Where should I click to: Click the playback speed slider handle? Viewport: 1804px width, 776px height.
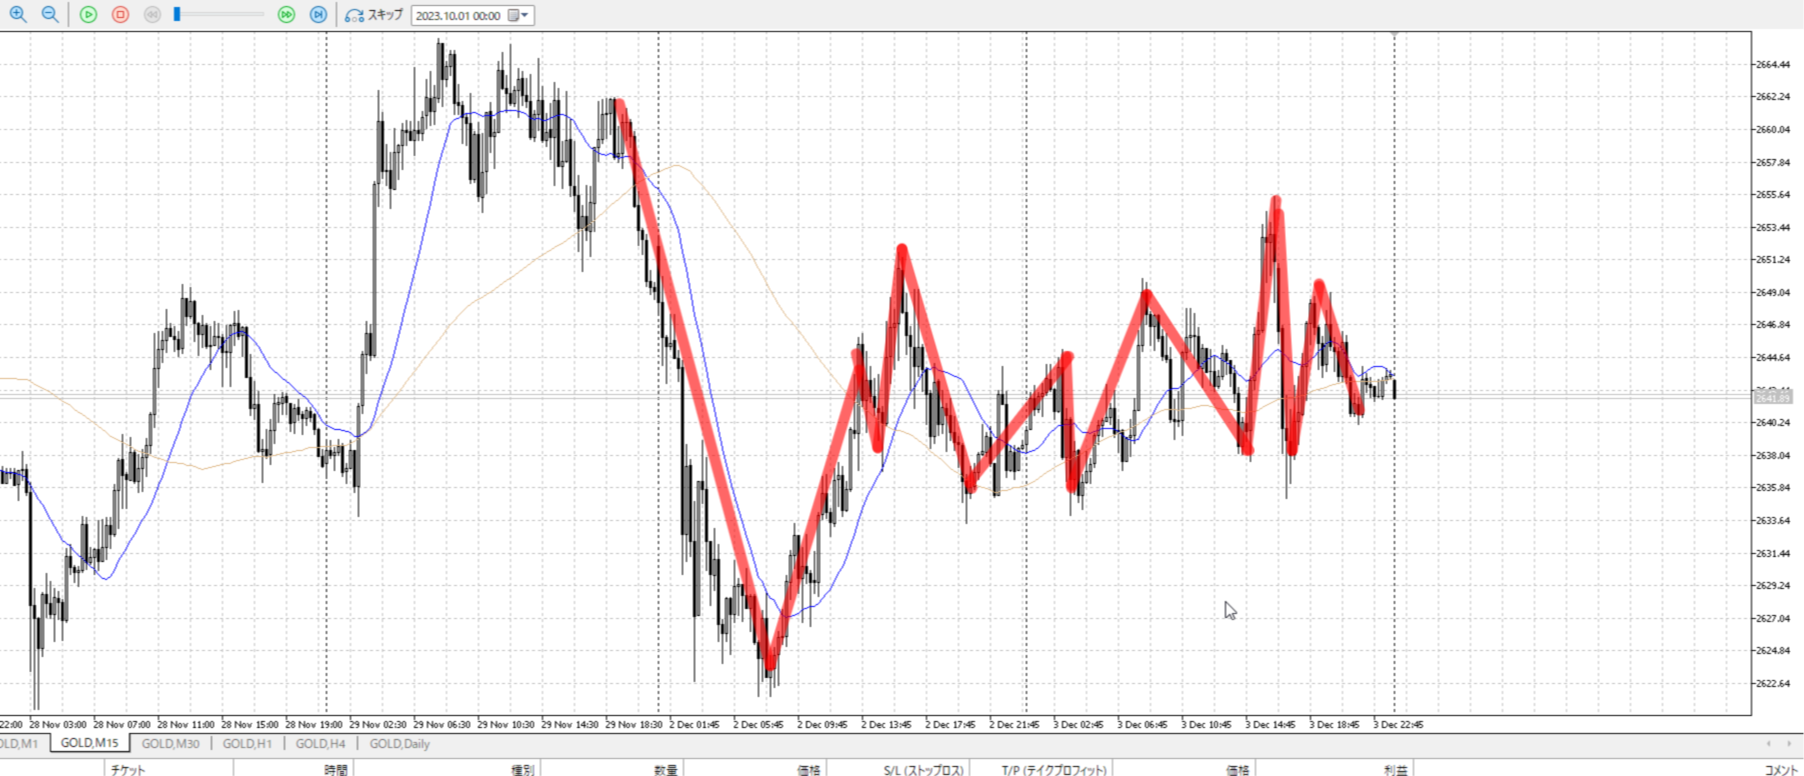177,15
